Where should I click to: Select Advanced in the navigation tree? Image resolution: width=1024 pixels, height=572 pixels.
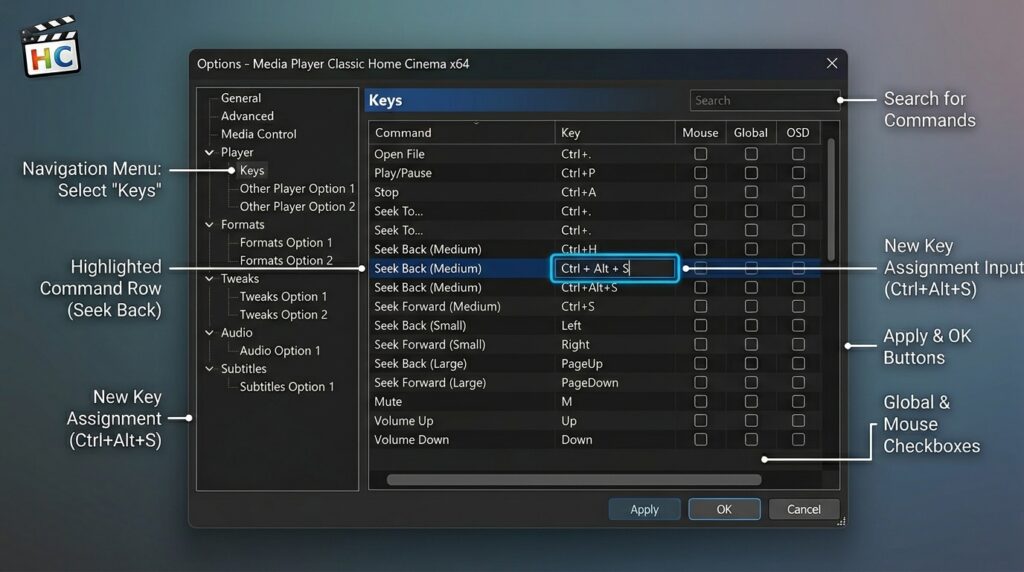pyautogui.click(x=247, y=116)
